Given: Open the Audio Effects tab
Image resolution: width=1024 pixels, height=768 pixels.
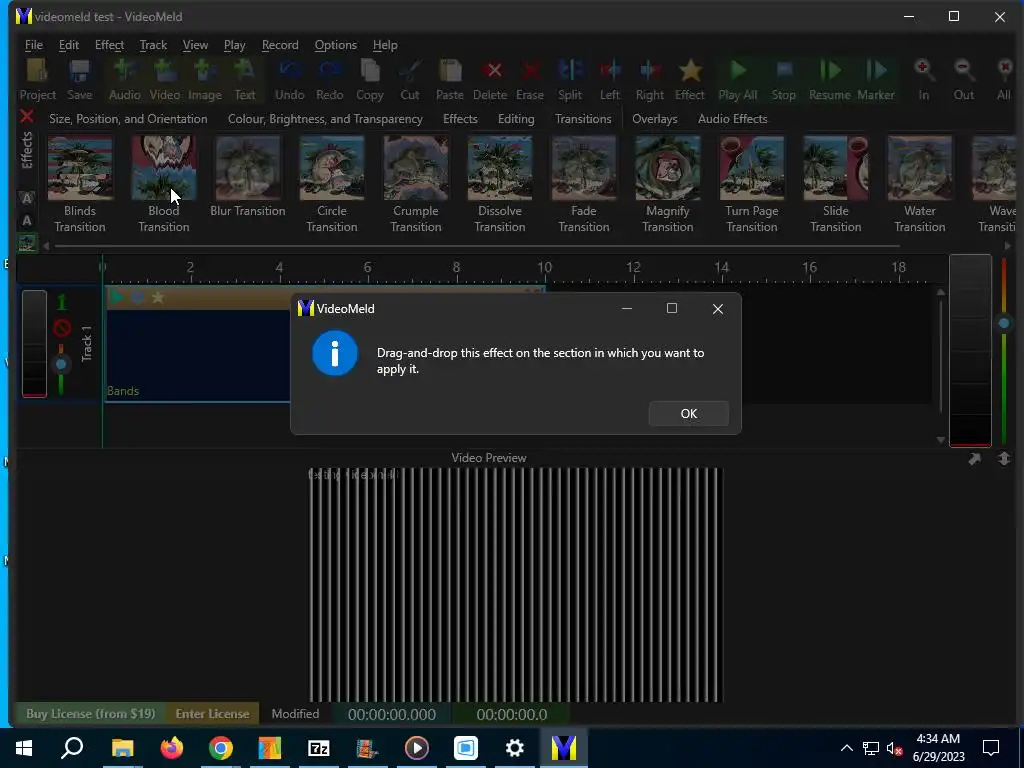Looking at the screenshot, I should 733,119.
